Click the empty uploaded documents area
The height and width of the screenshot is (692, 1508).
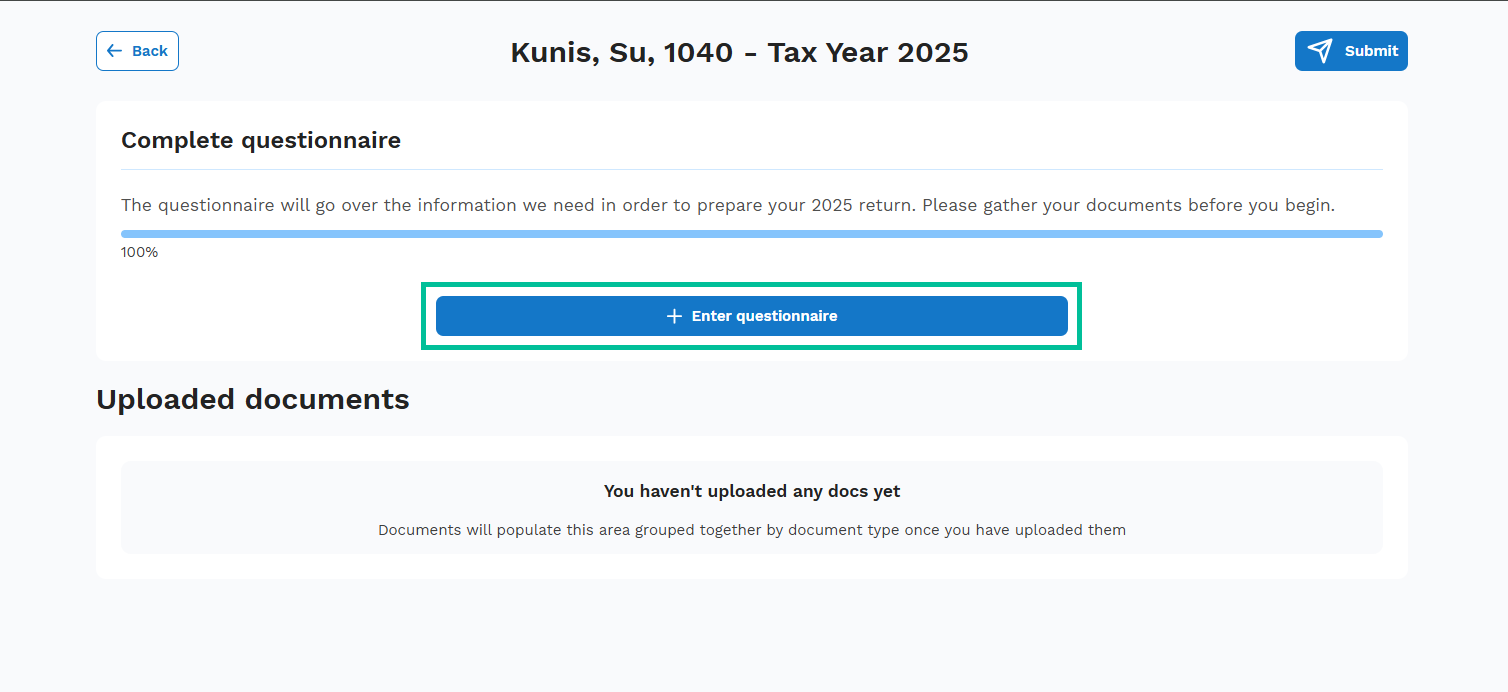751,505
